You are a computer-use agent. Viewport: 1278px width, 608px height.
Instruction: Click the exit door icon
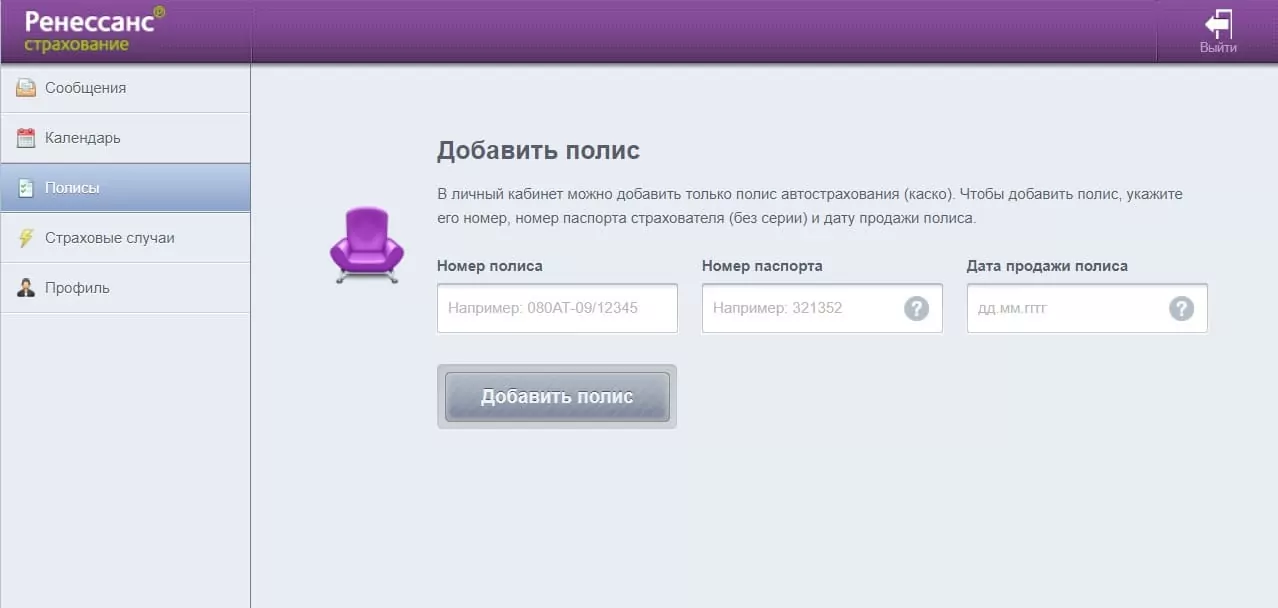pos(1218,24)
